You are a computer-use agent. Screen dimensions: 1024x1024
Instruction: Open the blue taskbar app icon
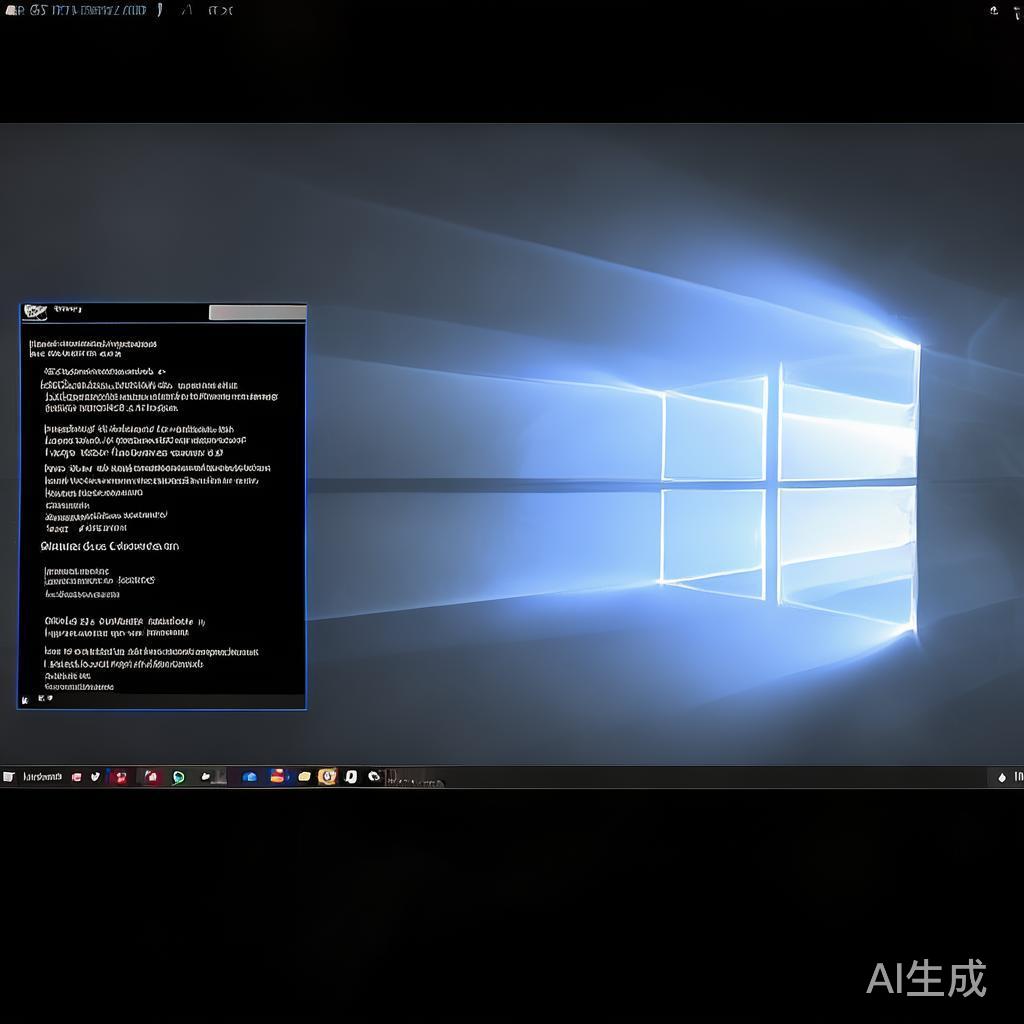tap(250, 777)
